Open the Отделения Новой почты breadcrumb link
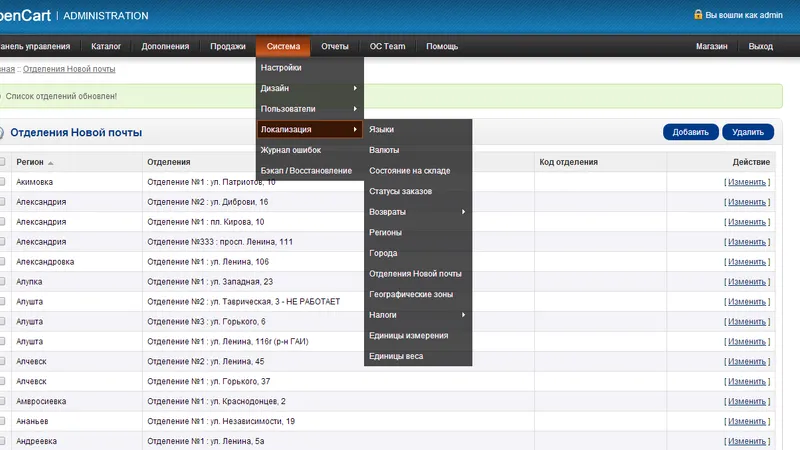 click(69, 69)
